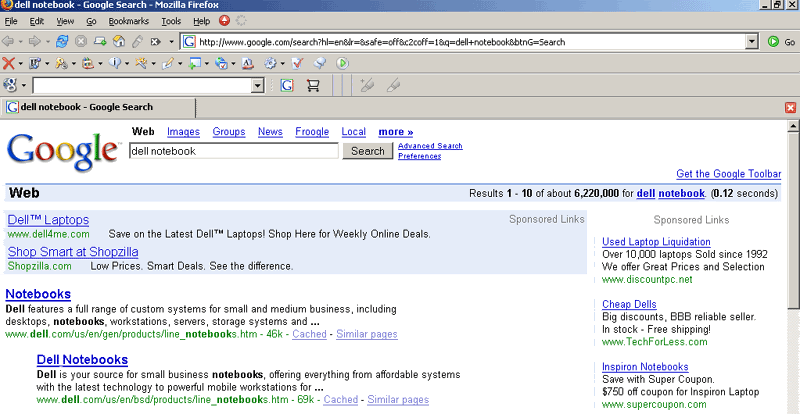Open Forward button history dropdown arrow
This screenshot has width=800, height=414.
tap(47, 42)
